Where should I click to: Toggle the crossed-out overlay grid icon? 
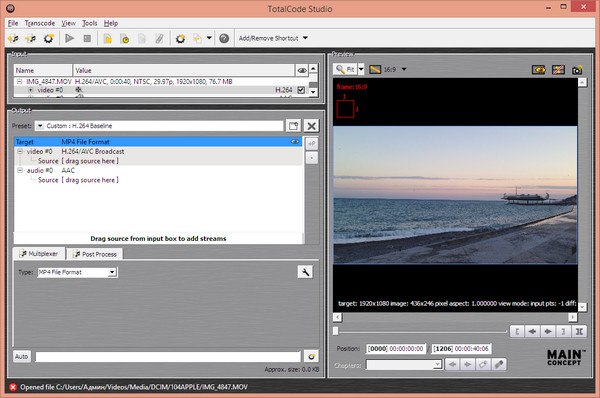(558, 70)
